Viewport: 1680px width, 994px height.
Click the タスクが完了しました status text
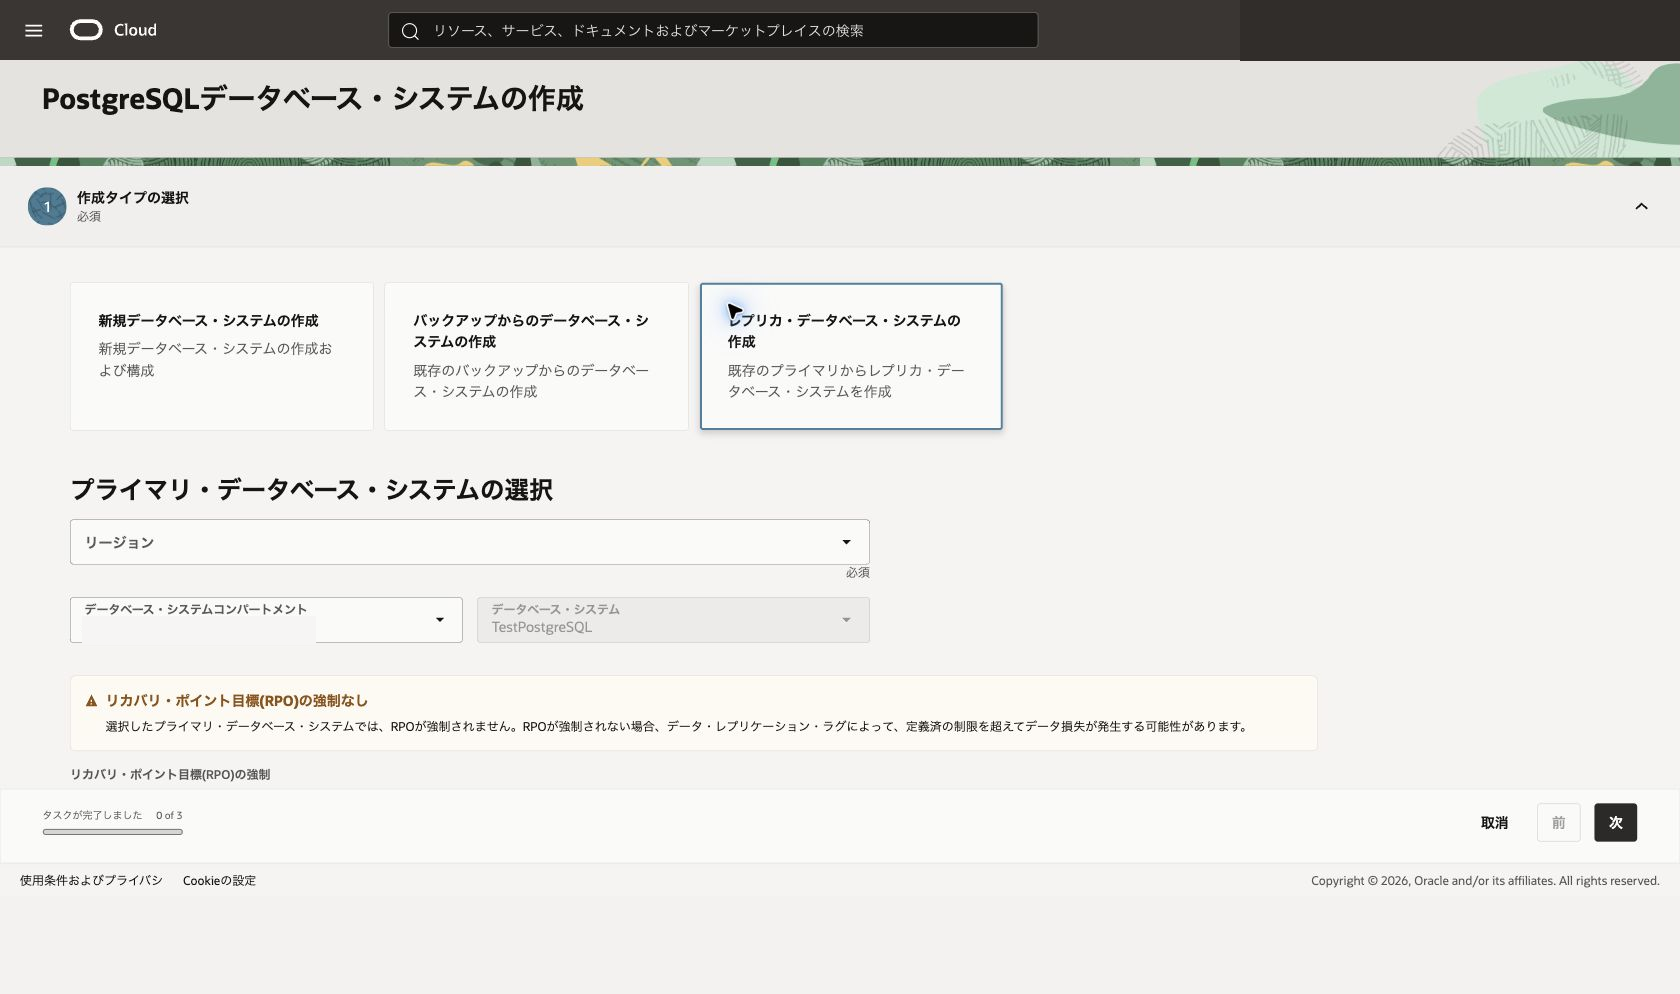pyautogui.click(x=92, y=815)
